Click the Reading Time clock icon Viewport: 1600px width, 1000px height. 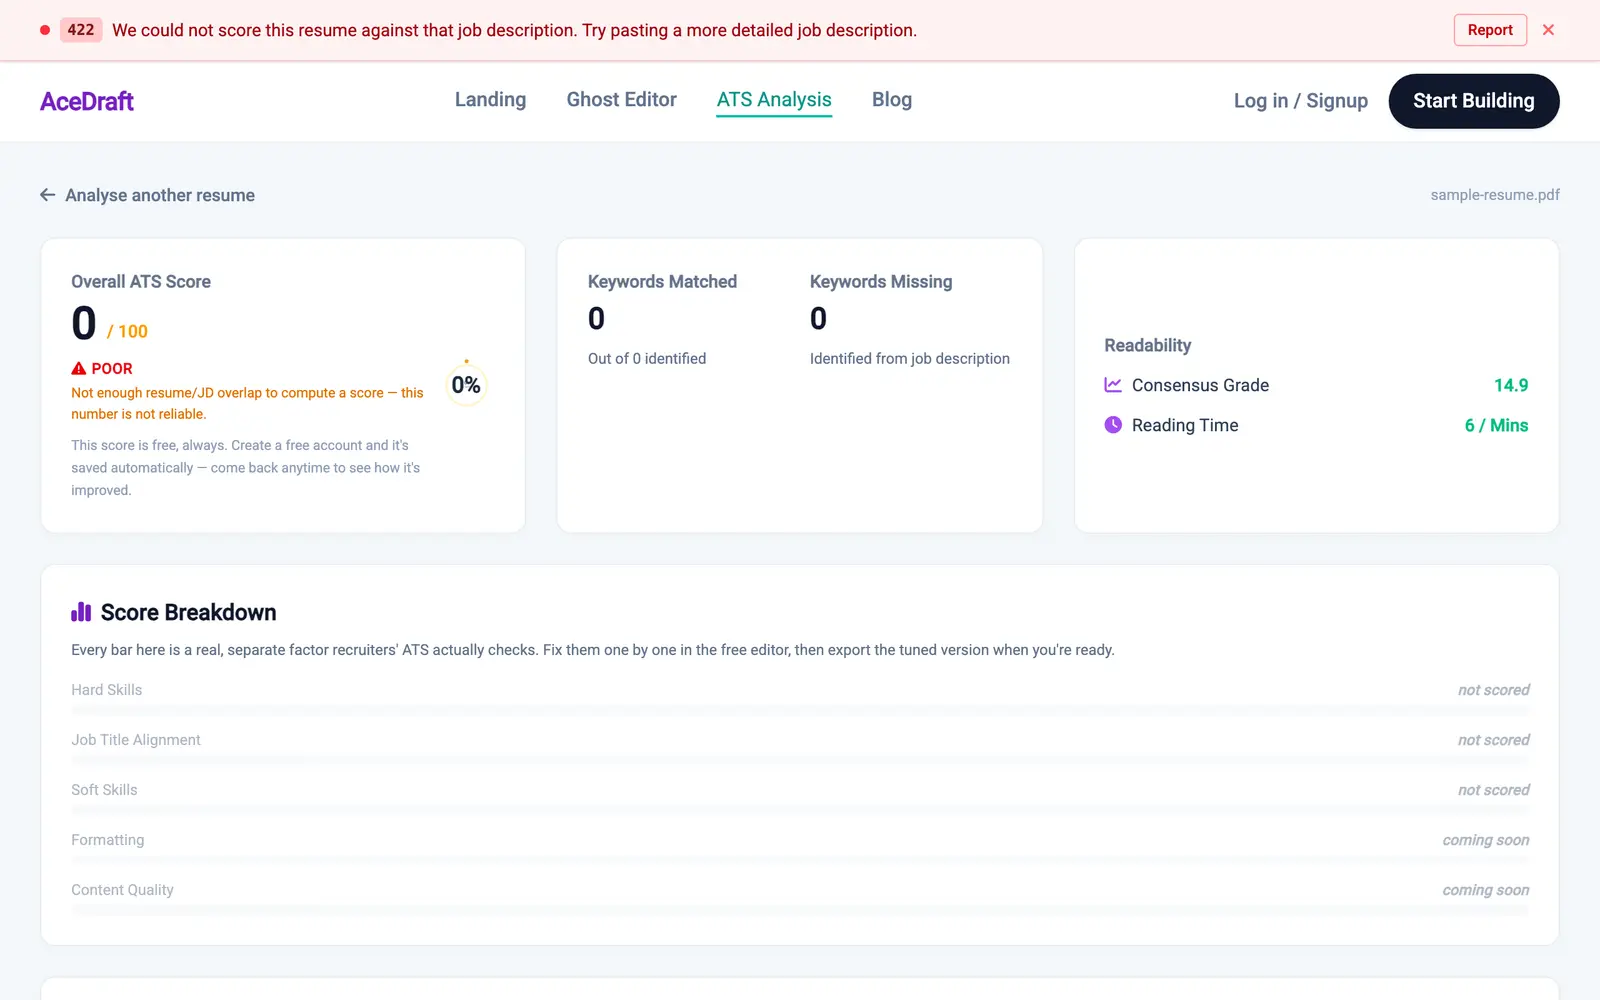(1113, 425)
